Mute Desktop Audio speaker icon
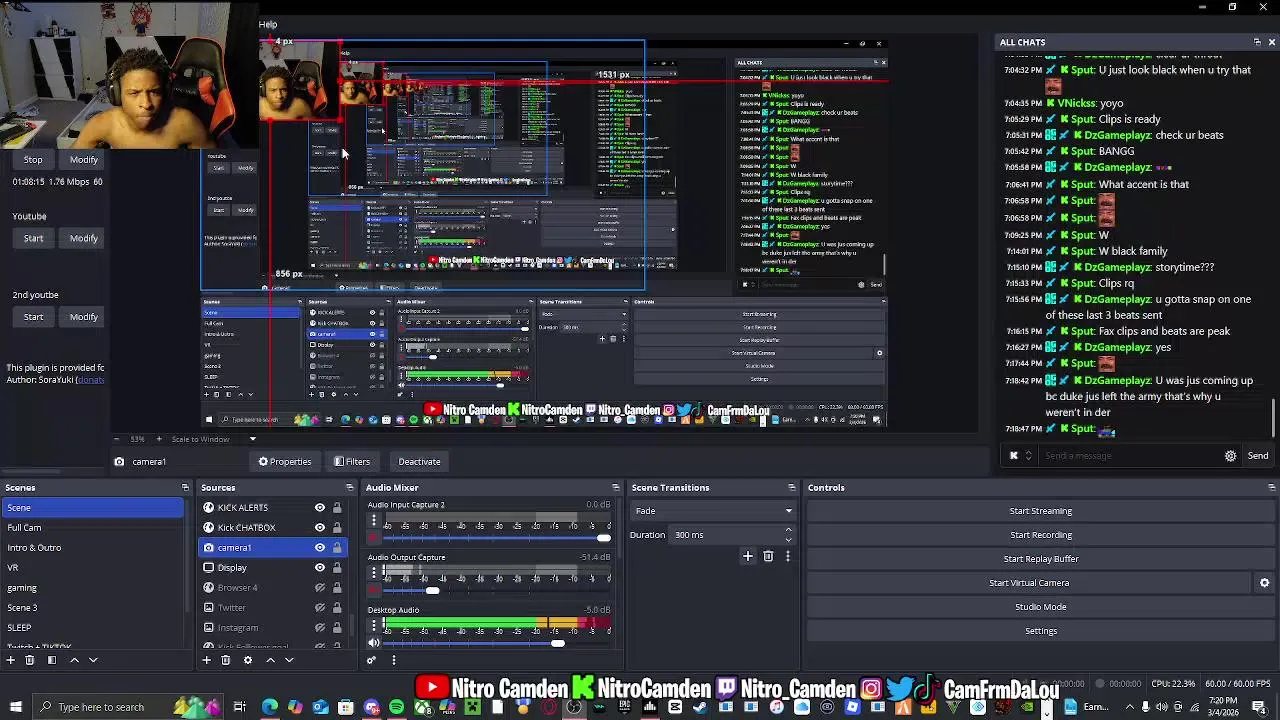This screenshot has height=720, width=1280. click(374, 643)
